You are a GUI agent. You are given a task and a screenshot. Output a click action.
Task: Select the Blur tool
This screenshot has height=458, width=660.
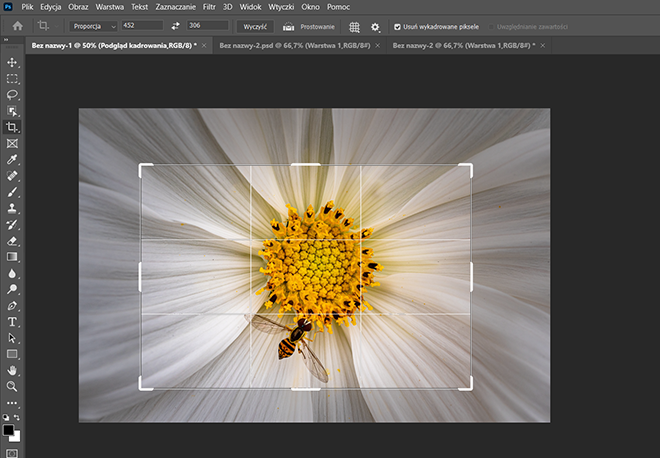12,273
